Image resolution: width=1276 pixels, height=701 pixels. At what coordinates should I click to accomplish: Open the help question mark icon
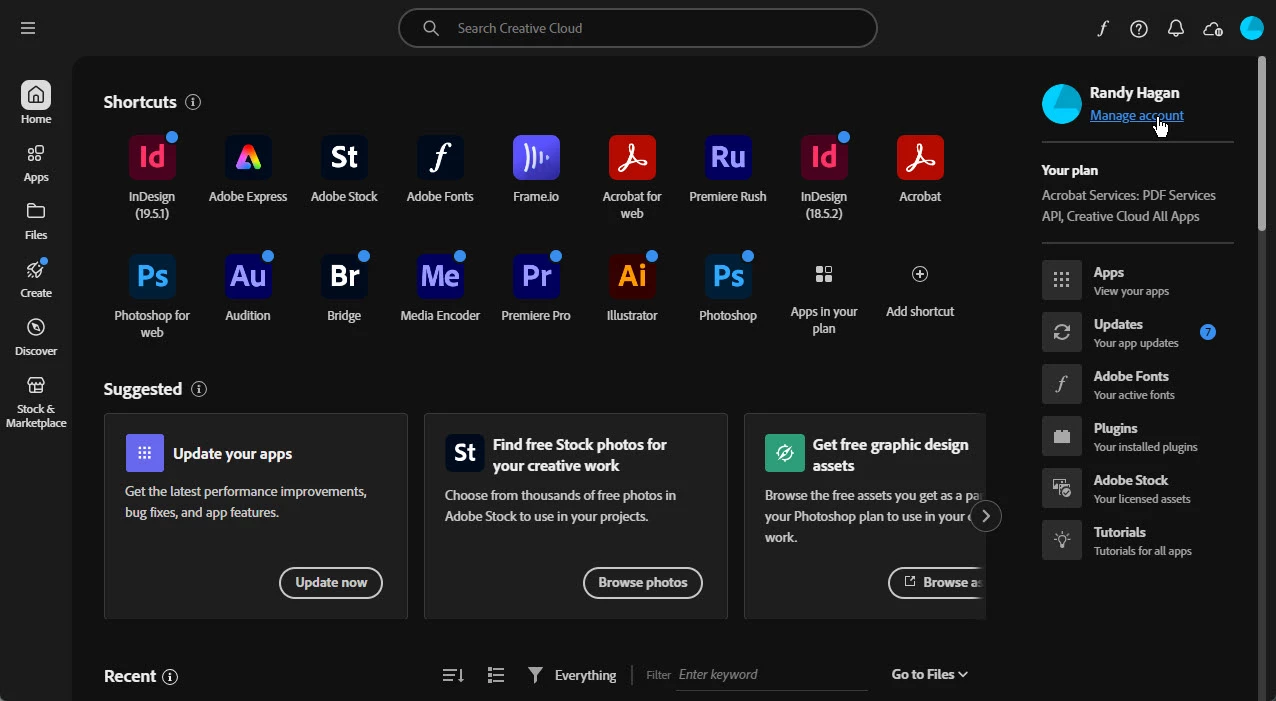coord(1139,29)
